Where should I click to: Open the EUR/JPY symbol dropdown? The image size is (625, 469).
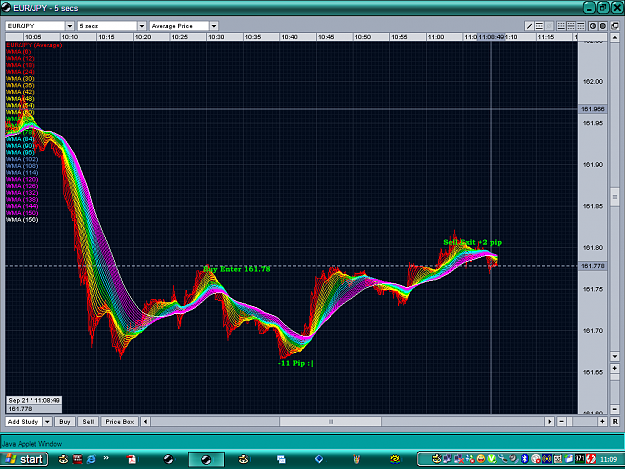point(70,26)
